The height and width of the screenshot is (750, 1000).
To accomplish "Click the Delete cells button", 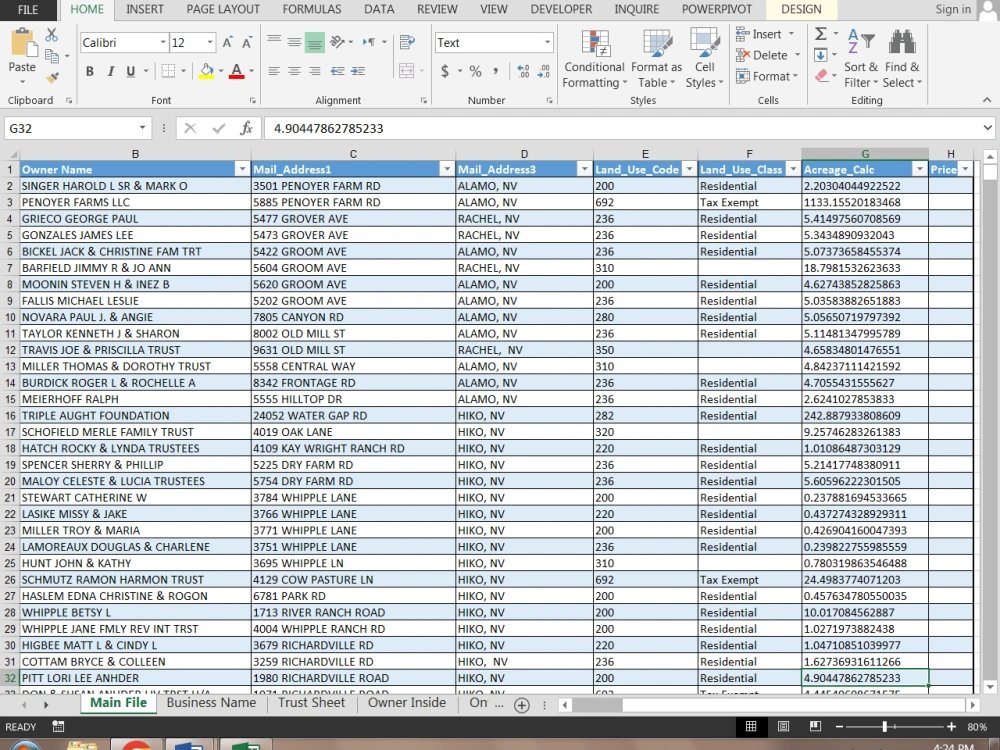I will 768,55.
